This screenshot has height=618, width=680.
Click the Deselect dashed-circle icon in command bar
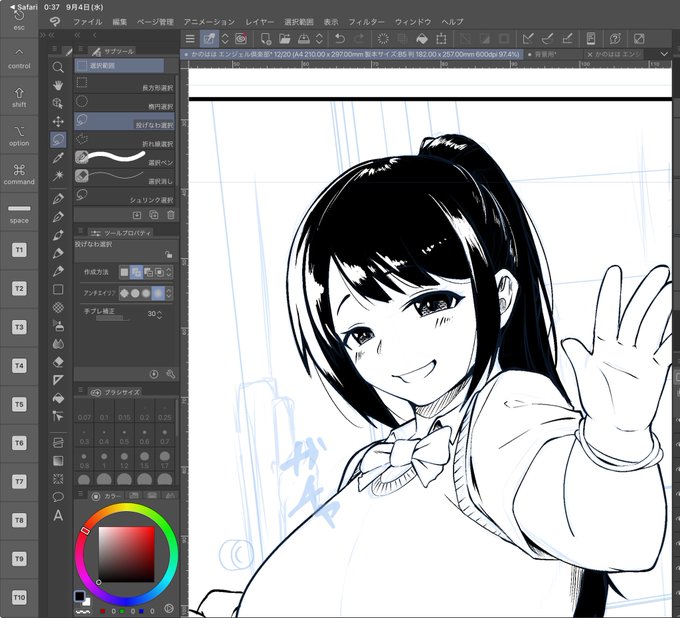point(383,39)
